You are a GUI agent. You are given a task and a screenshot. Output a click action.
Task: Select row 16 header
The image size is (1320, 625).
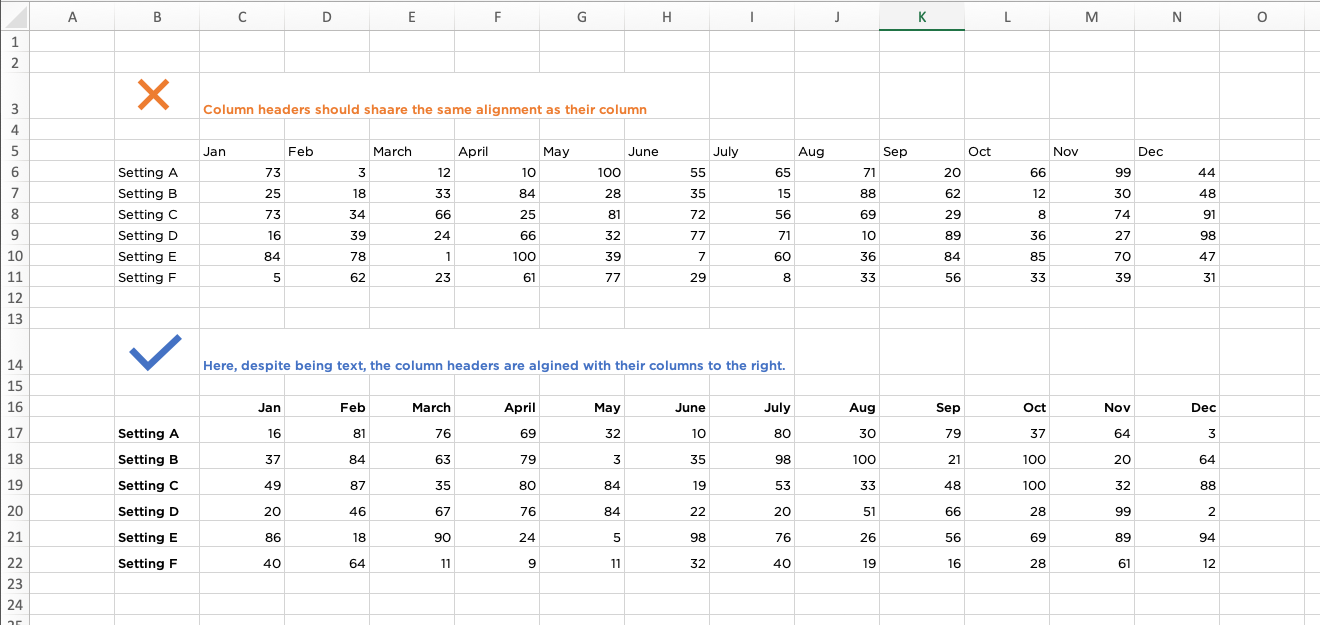(x=15, y=407)
